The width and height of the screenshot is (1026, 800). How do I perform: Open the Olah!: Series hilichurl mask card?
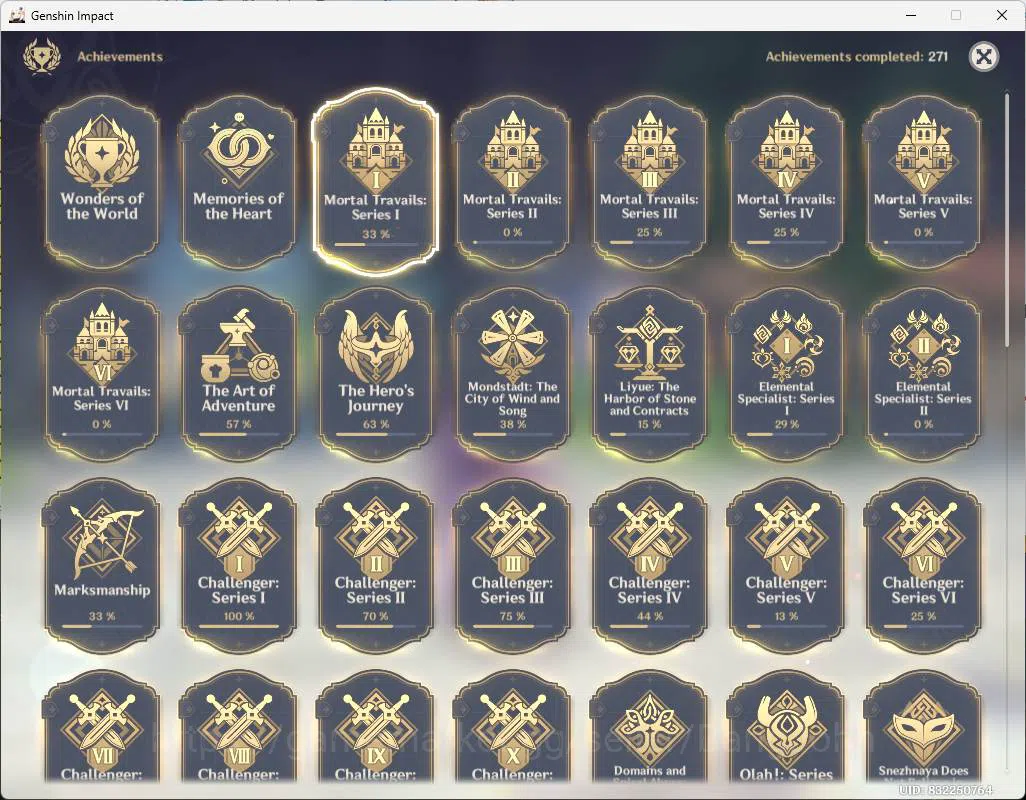pyautogui.click(x=786, y=727)
